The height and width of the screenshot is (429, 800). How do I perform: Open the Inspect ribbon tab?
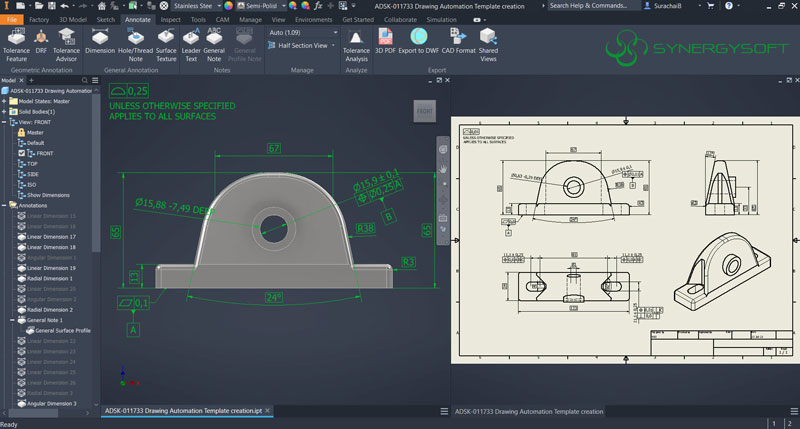point(170,19)
